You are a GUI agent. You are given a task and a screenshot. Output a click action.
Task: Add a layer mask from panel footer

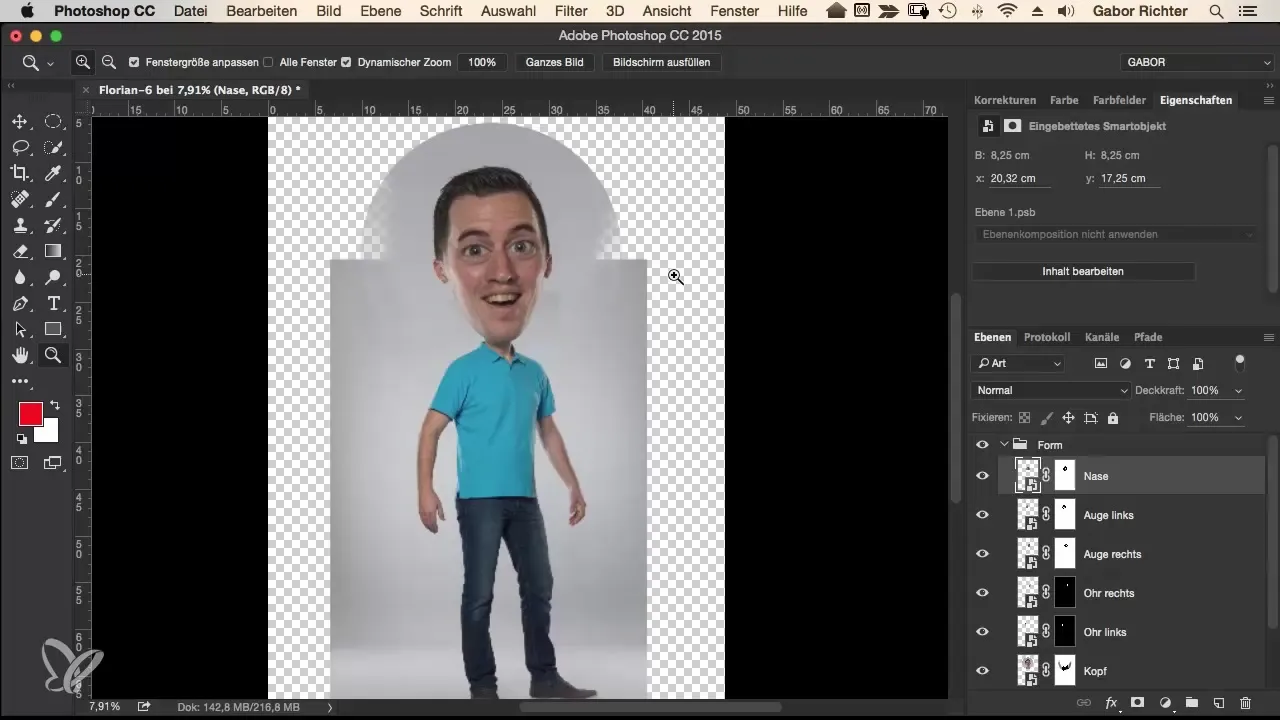pos(1137,704)
